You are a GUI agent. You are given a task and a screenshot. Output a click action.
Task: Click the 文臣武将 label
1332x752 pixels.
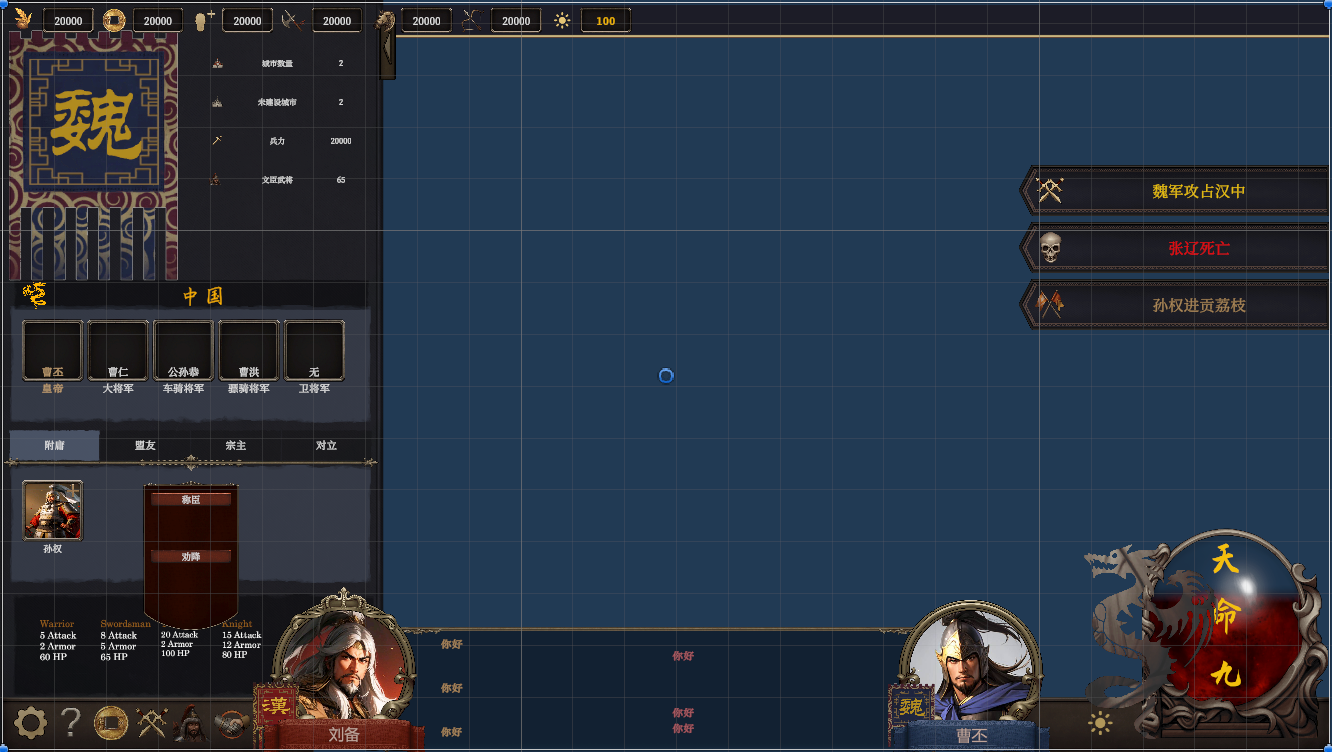[277, 180]
